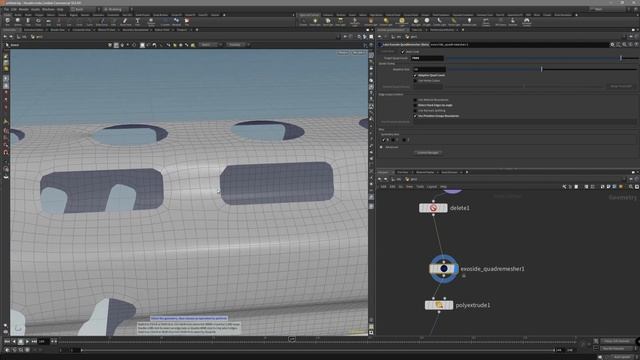The height and width of the screenshot is (360, 640).
Task: Open the network editor Tools menu
Action: (x=420, y=187)
